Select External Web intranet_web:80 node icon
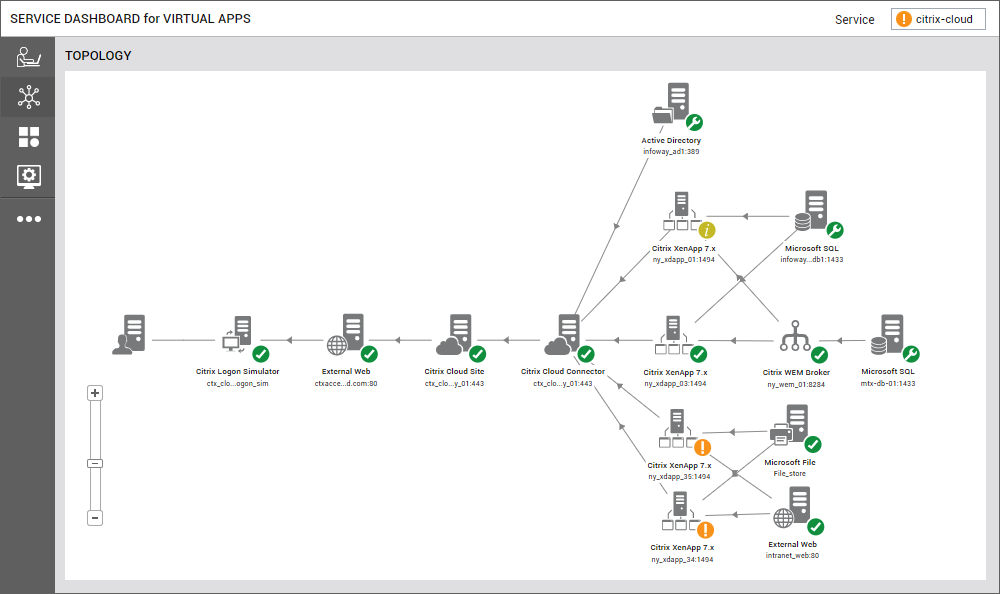The height and width of the screenshot is (594, 1000). [791, 508]
